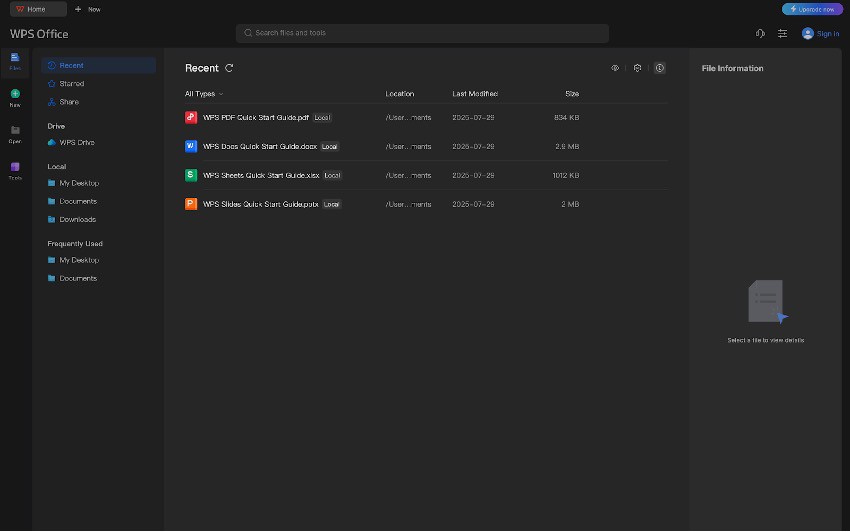The width and height of the screenshot is (850, 532).
Task: Select the Files icon in left sidebar
Action: [x=15, y=57]
